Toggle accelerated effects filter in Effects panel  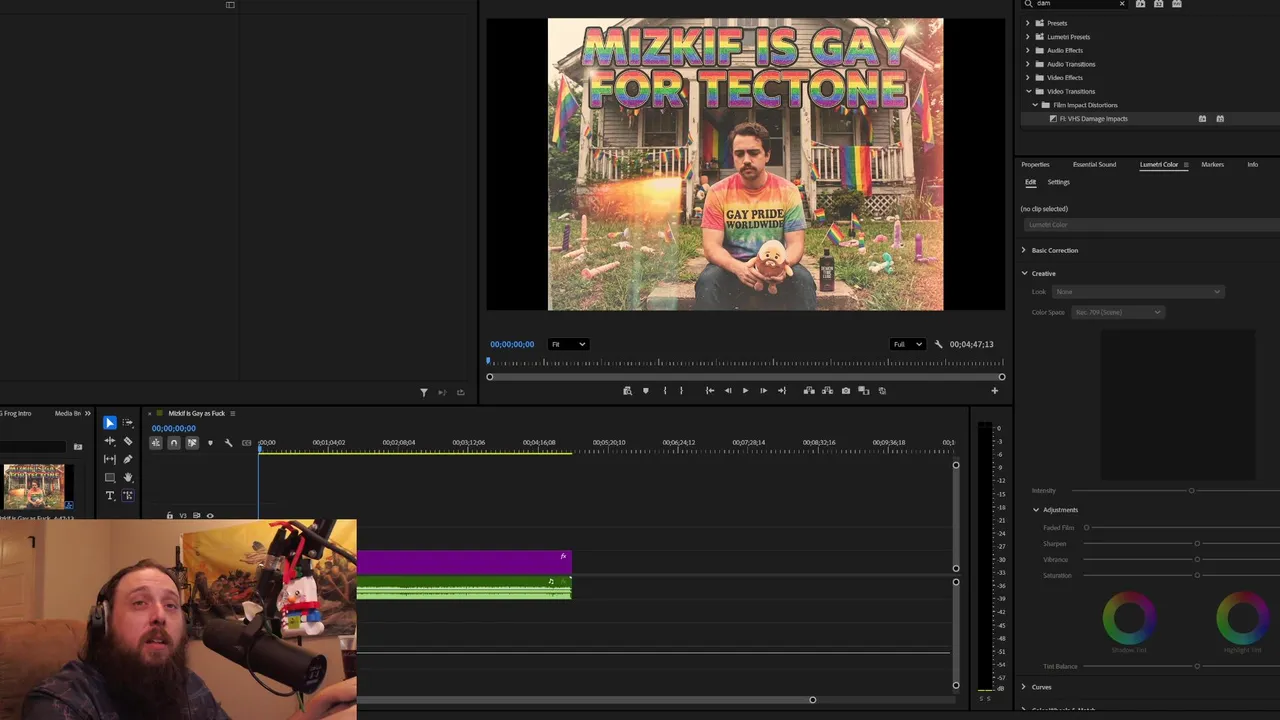pos(1140,4)
